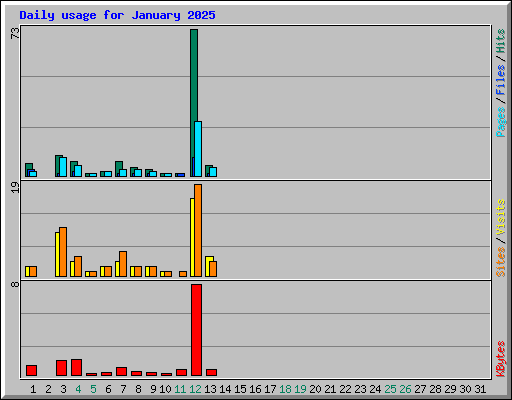The height and width of the screenshot is (400, 512).
Task: Click the red KBytes bar for day 4
Action: coord(76,368)
